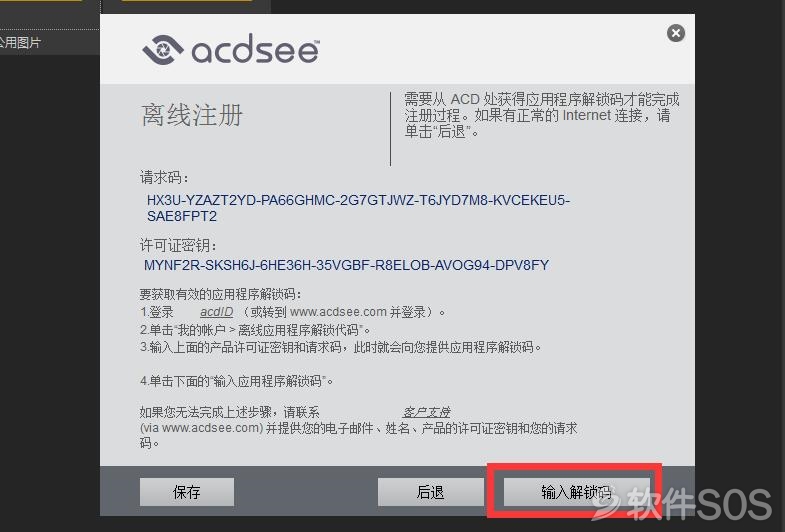Image resolution: width=785 pixels, height=532 pixels.
Task: Click the 离线注册 heading
Action: click(192, 115)
